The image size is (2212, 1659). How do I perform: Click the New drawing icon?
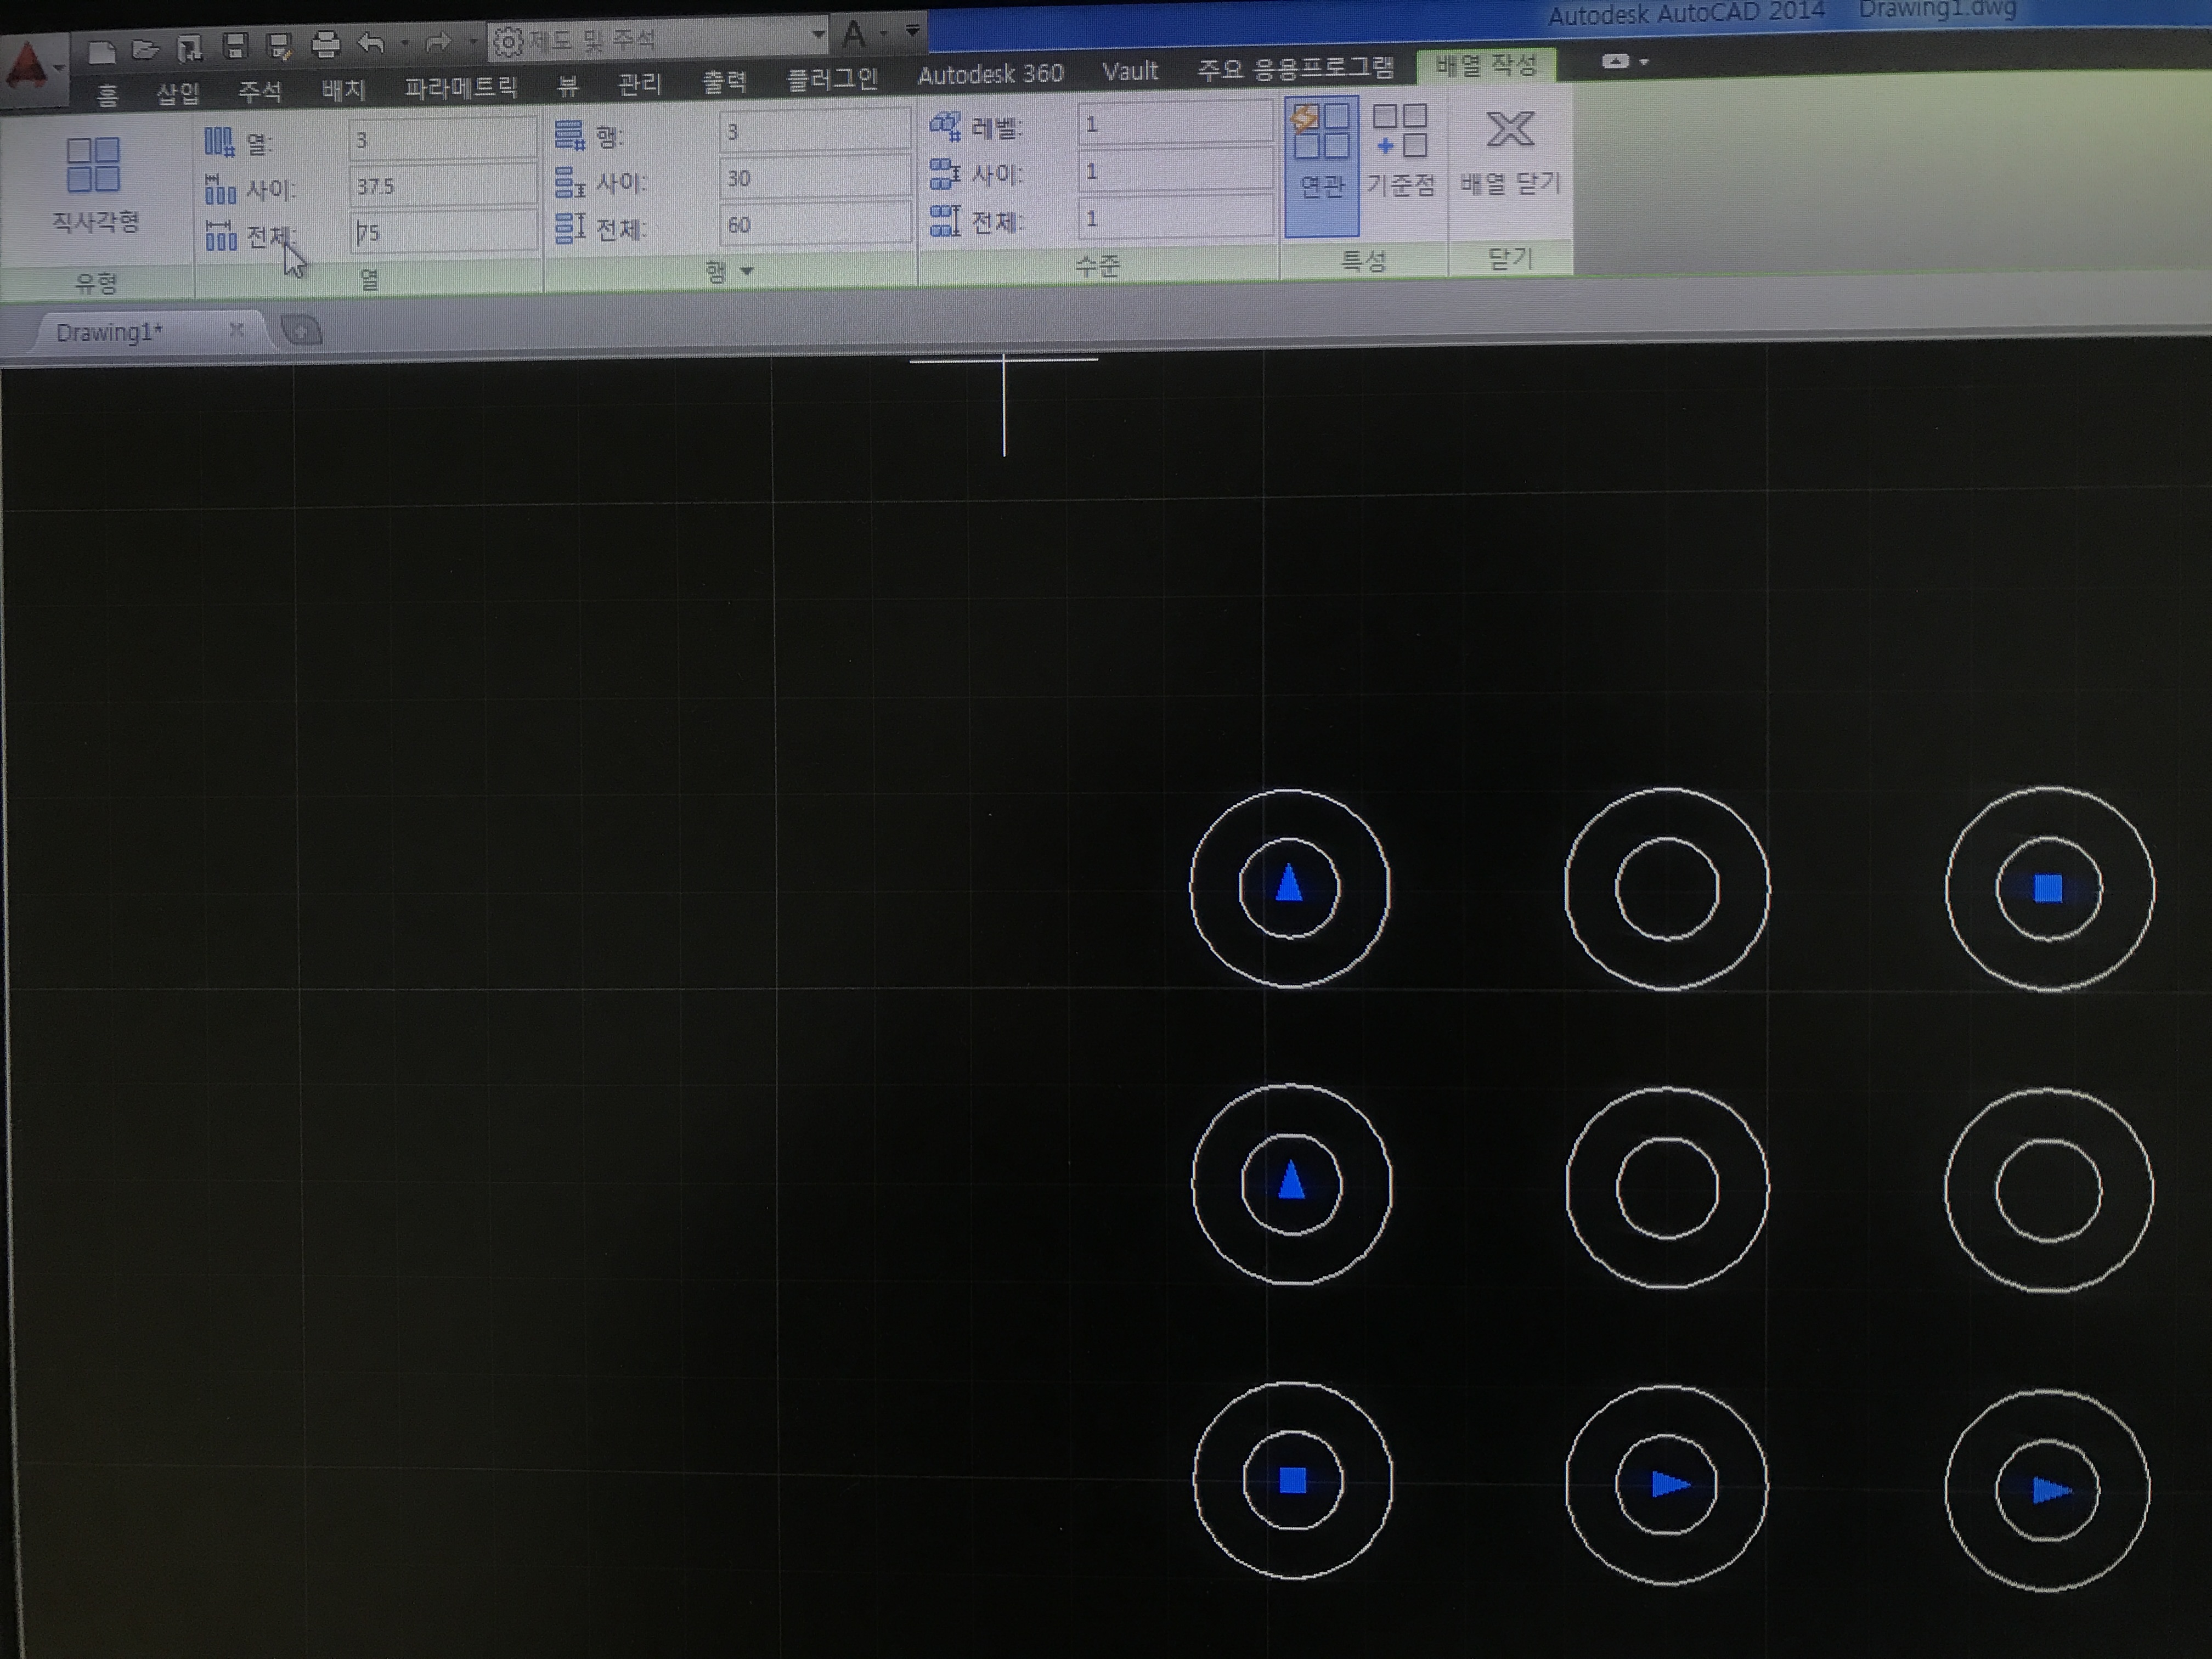pyautogui.click(x=101, y=51)
